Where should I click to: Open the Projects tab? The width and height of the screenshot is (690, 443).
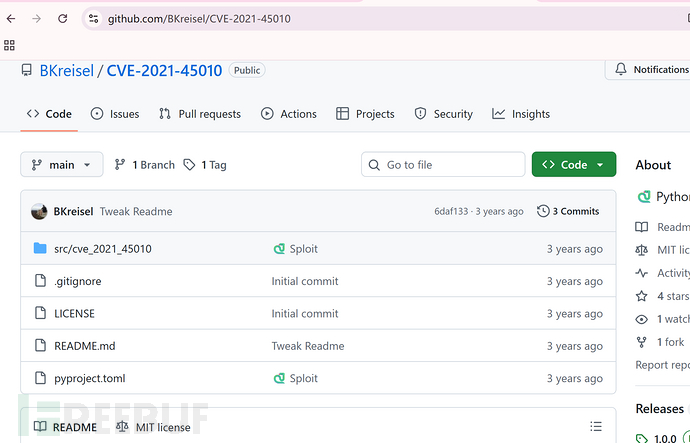point(365,114)
